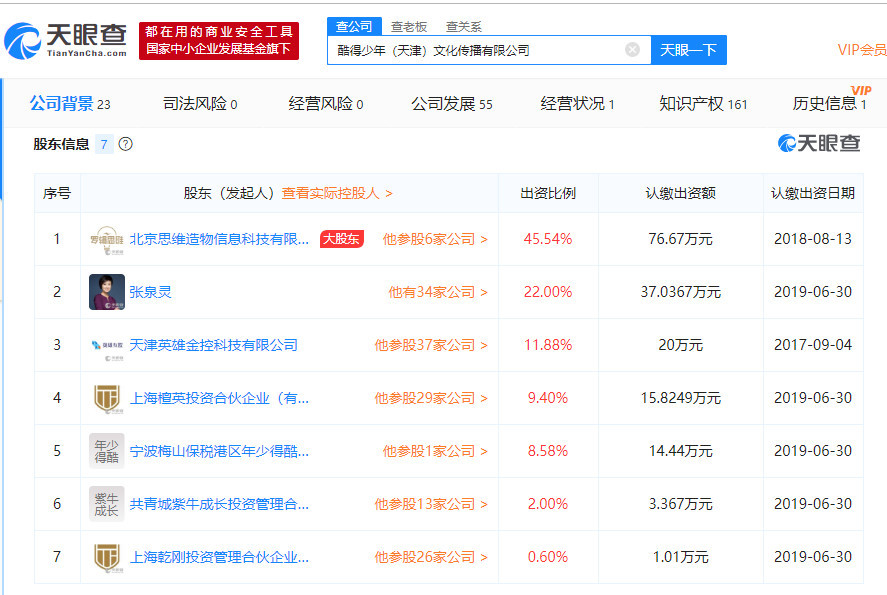Screen dimensions: 887x595
Task: Click the red 都在用的商业安全工具 banner
Action: 219,41
